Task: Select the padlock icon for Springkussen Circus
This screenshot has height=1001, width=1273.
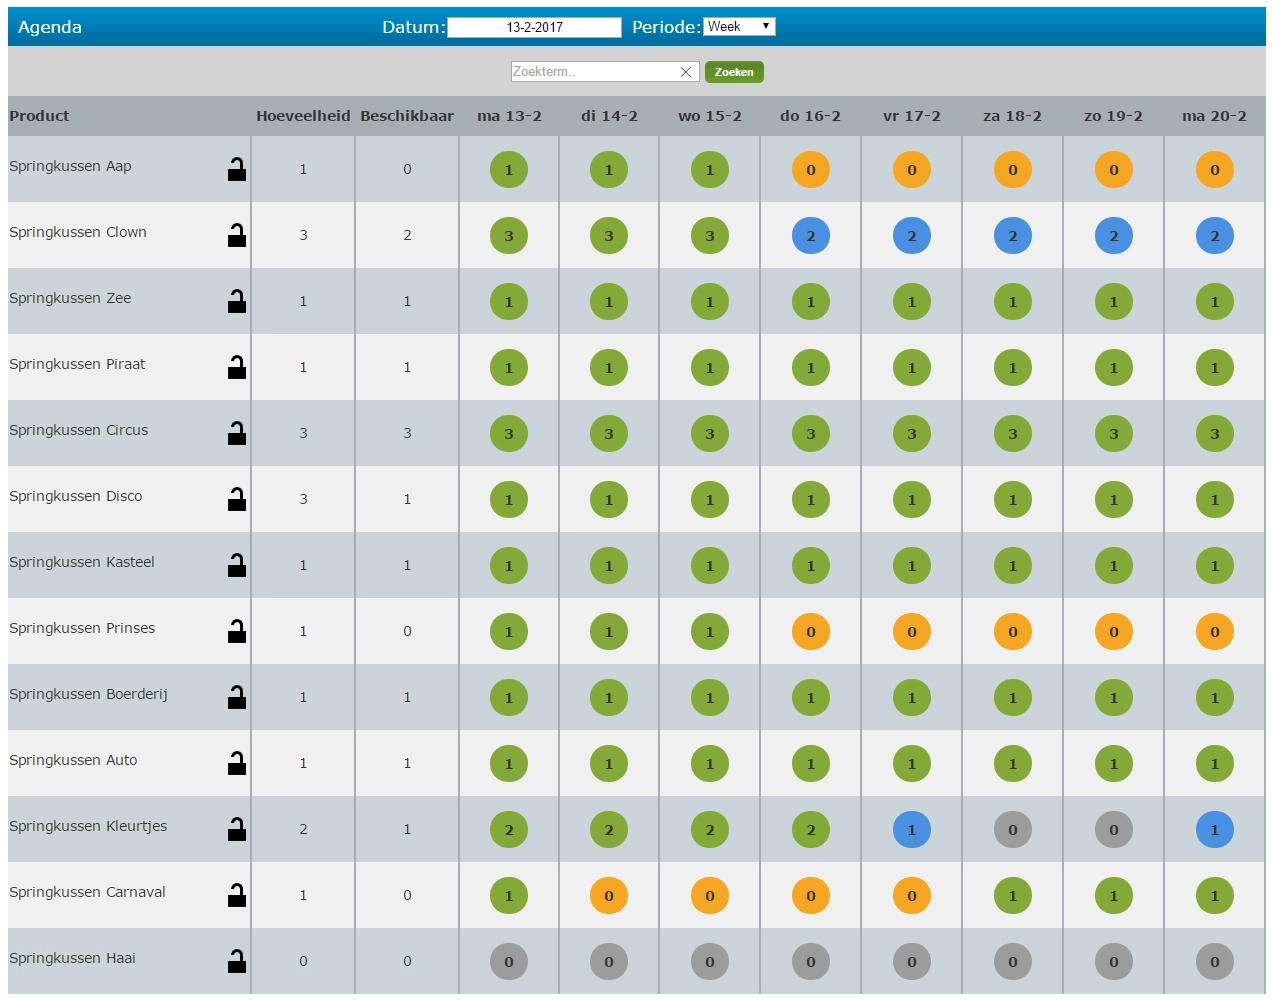Action: click(x=236, y=433)
